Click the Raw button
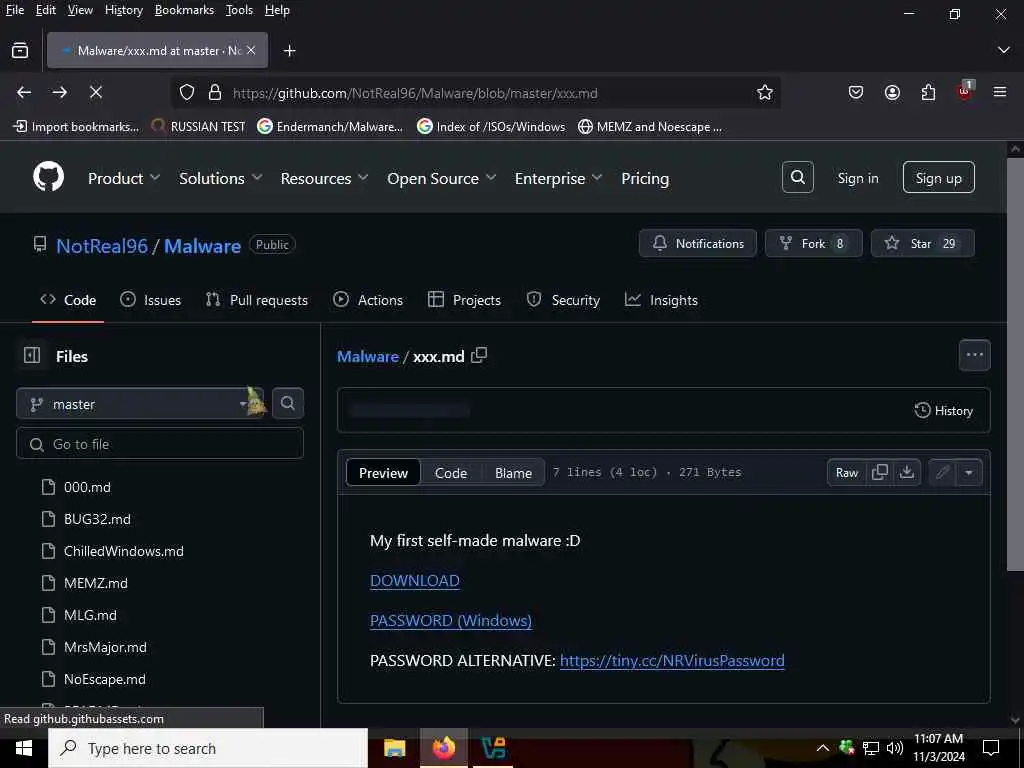Image resolution: width=1024 pixels, height=768 pixels. tap(847, 472)
